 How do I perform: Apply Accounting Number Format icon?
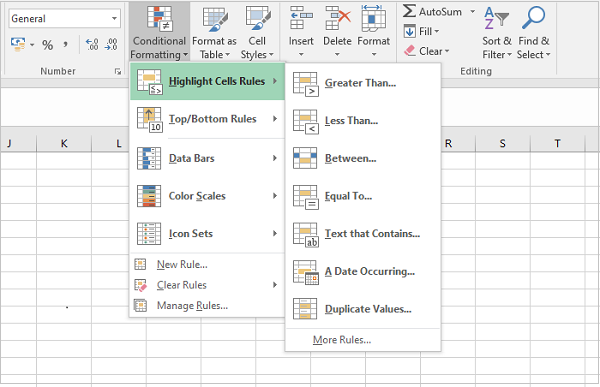pos(18,44)
